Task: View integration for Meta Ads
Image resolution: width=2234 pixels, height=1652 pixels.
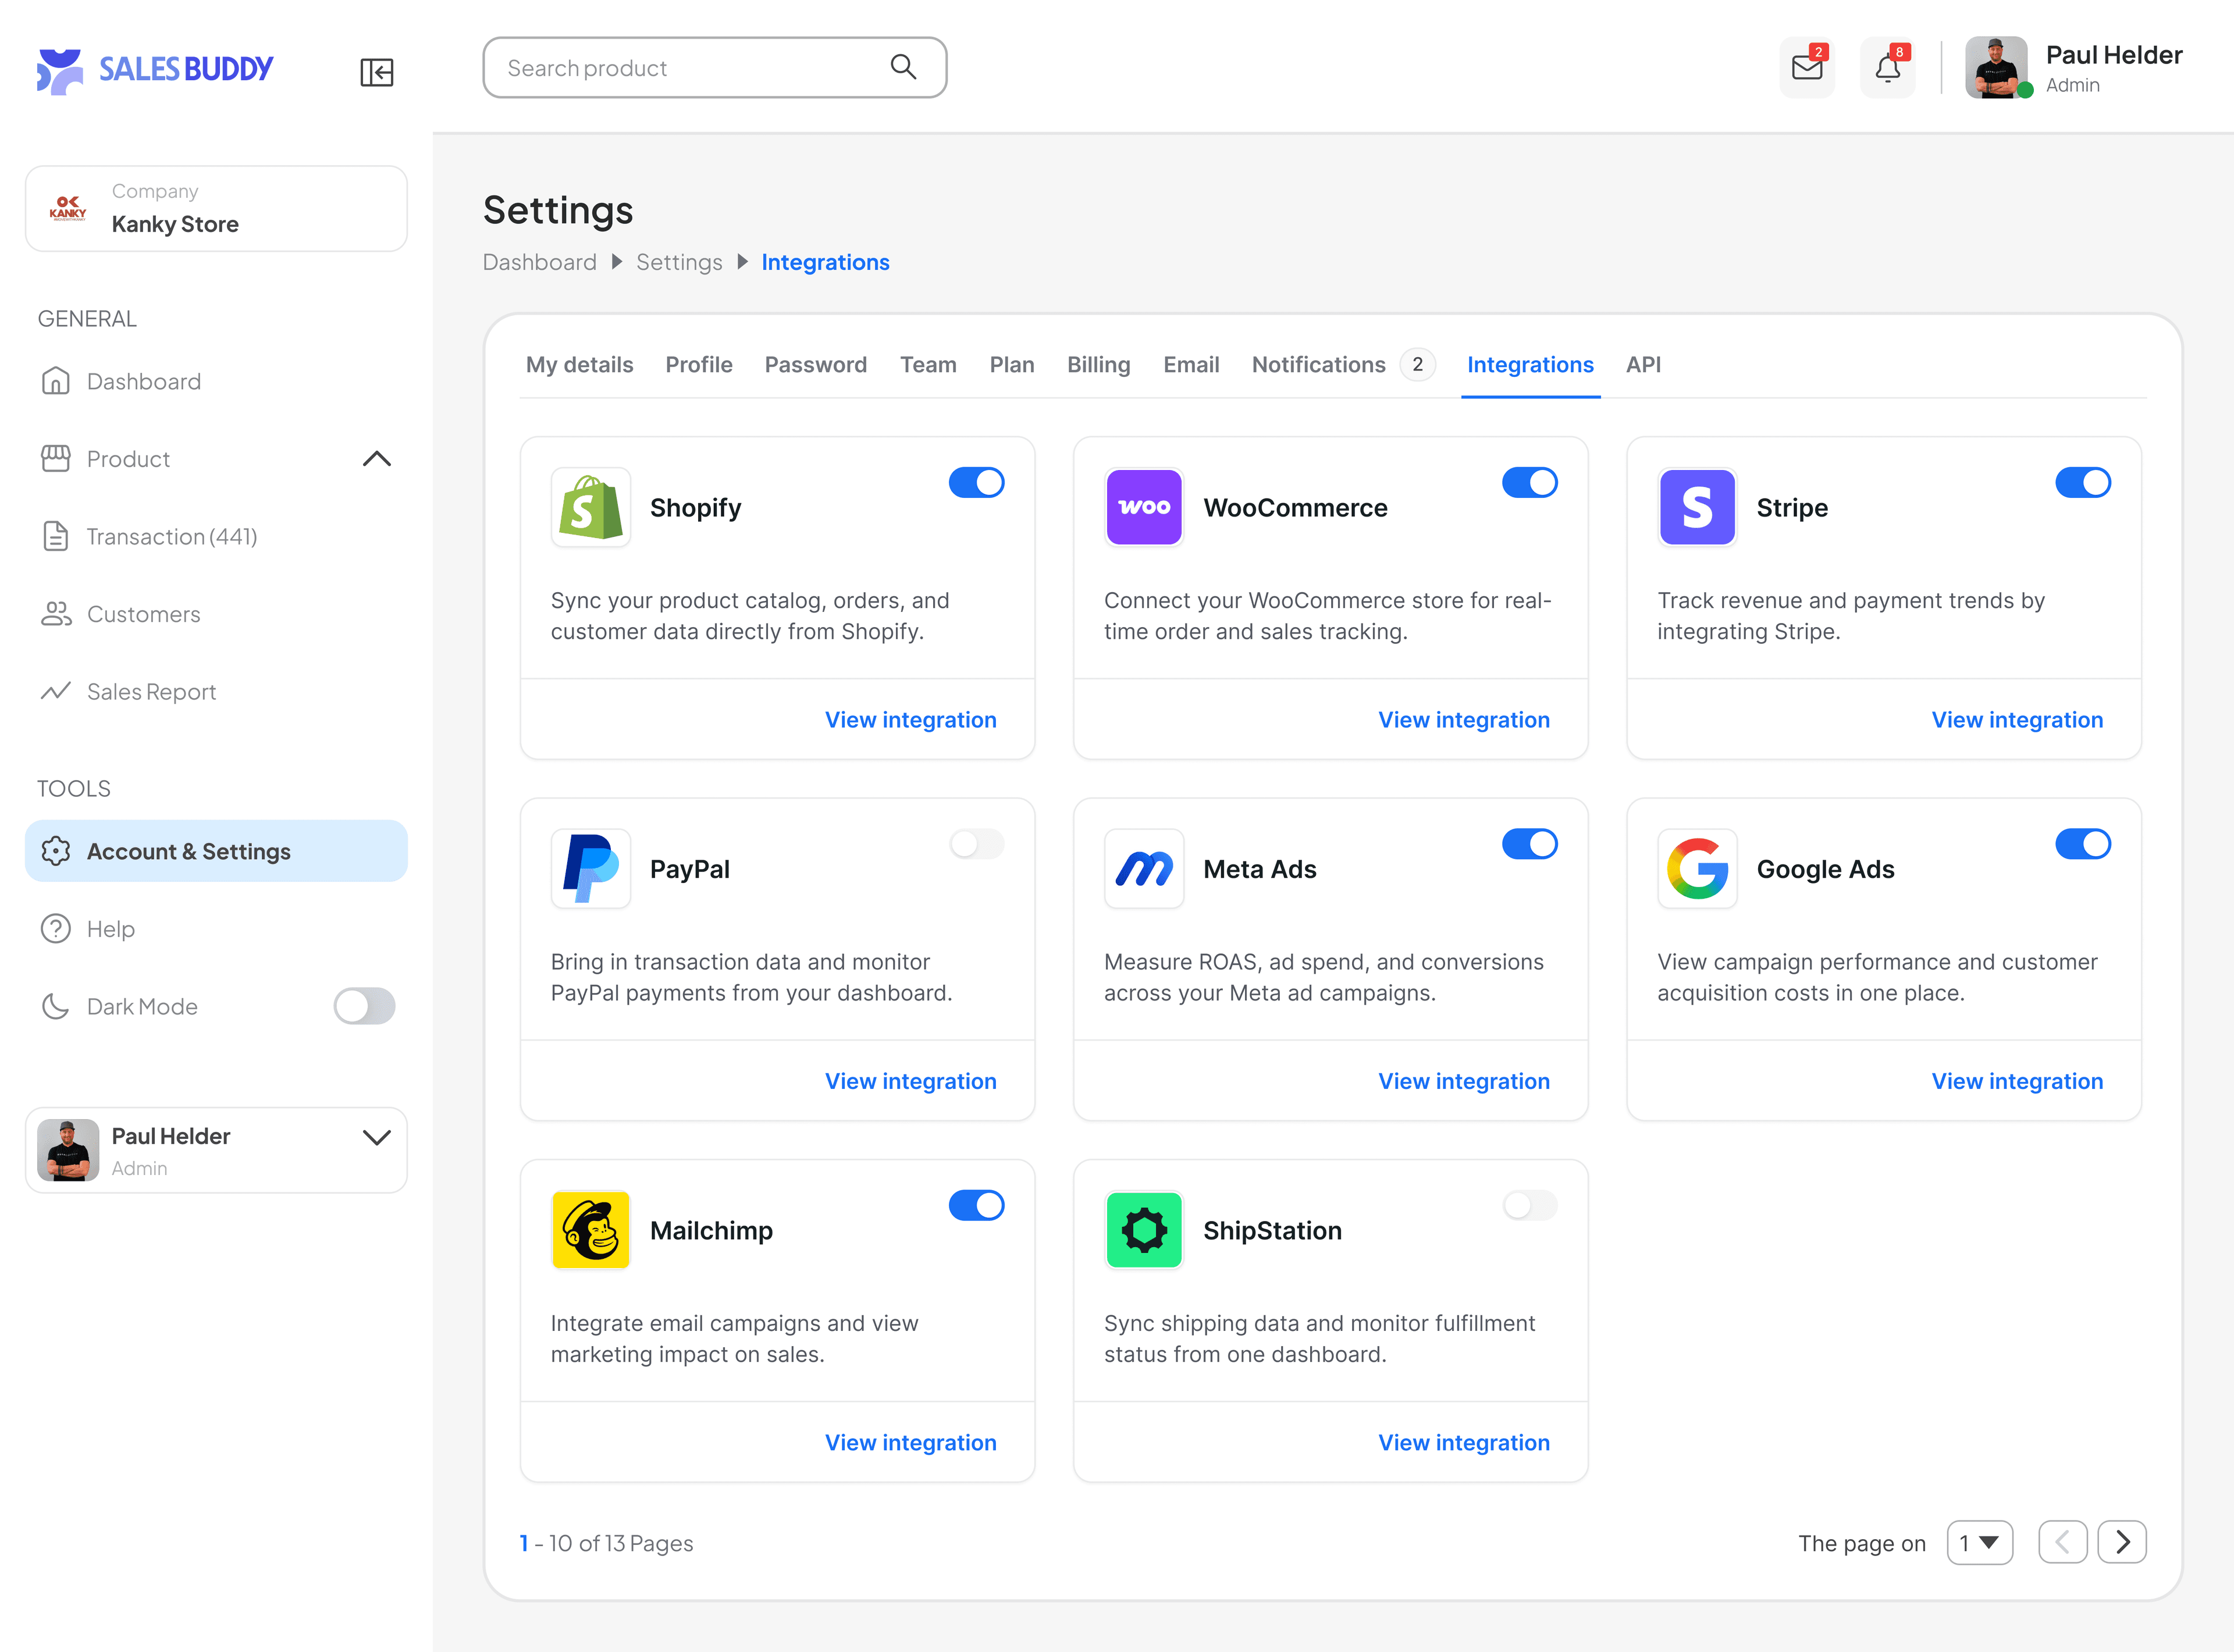Action: coord(1464,1081)
